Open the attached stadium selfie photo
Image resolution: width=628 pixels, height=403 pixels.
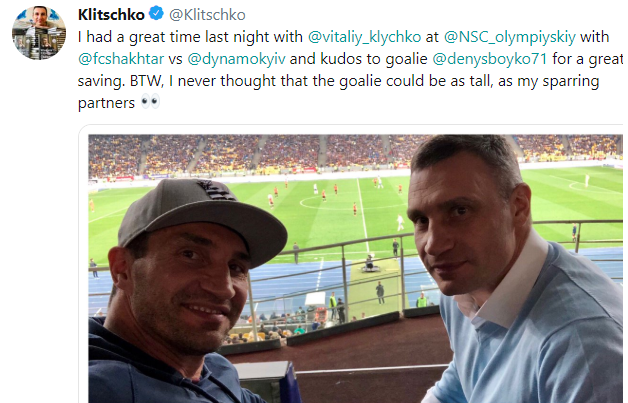[355, 268]
